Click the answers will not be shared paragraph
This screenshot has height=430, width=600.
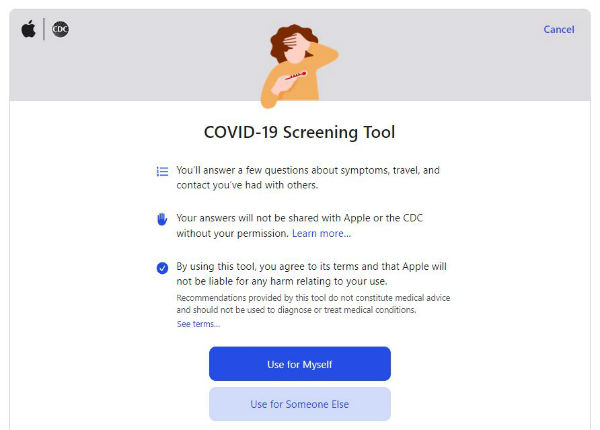click(x=300, y=226)
